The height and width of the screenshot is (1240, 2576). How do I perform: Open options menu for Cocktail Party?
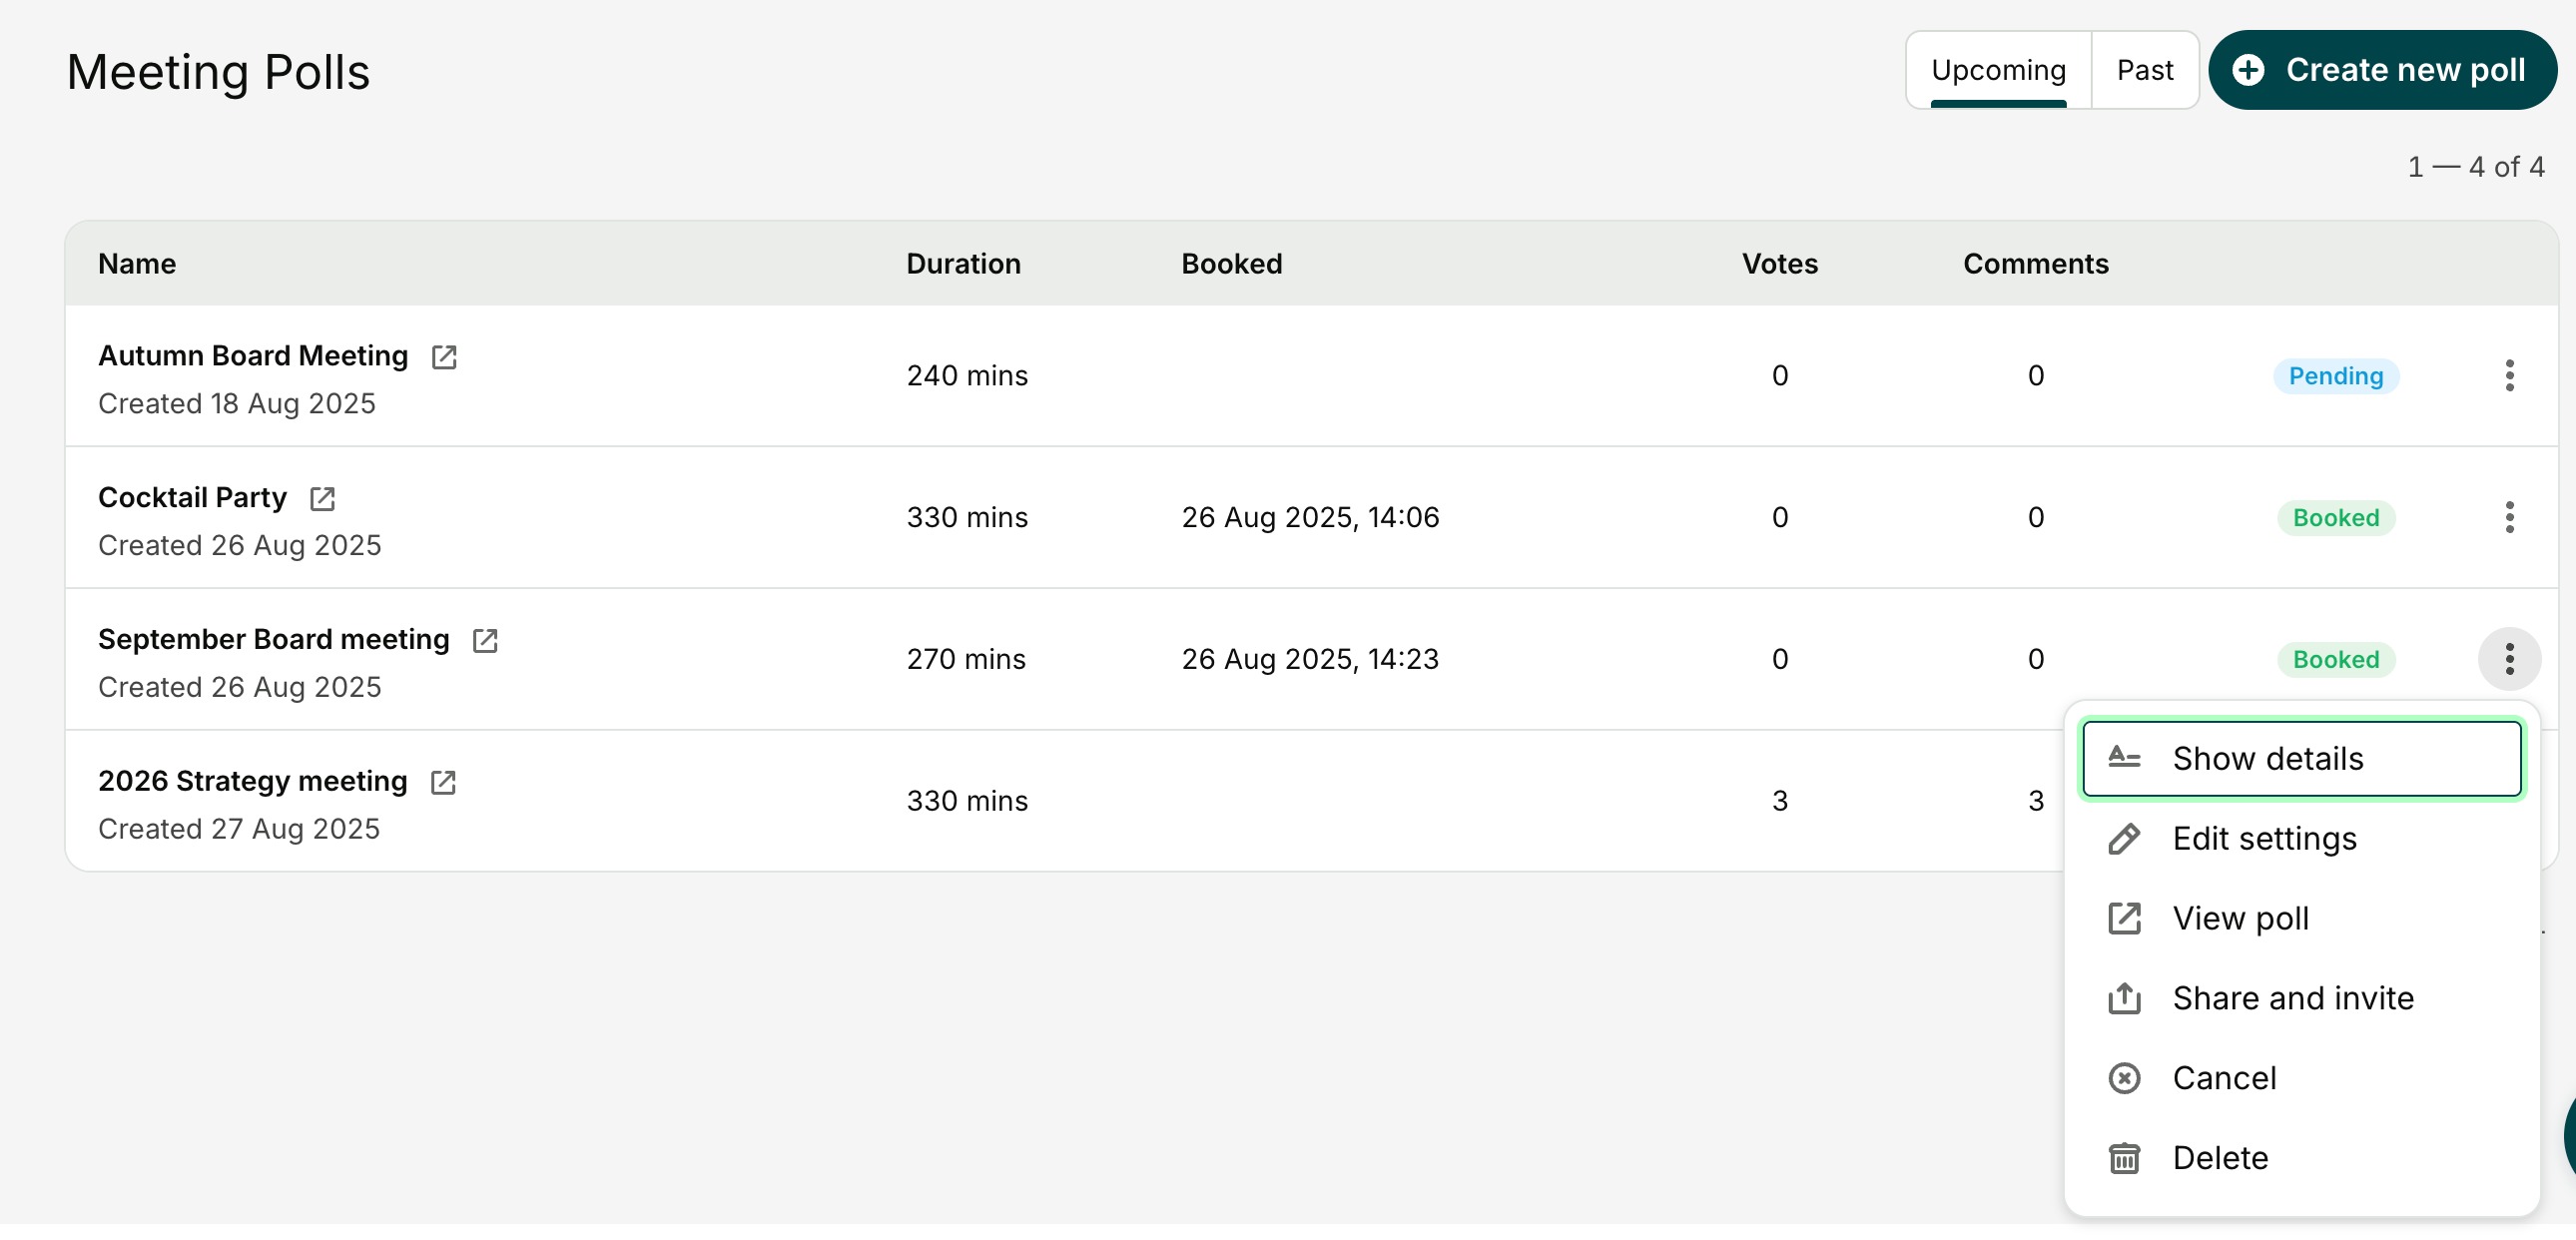2508,518
